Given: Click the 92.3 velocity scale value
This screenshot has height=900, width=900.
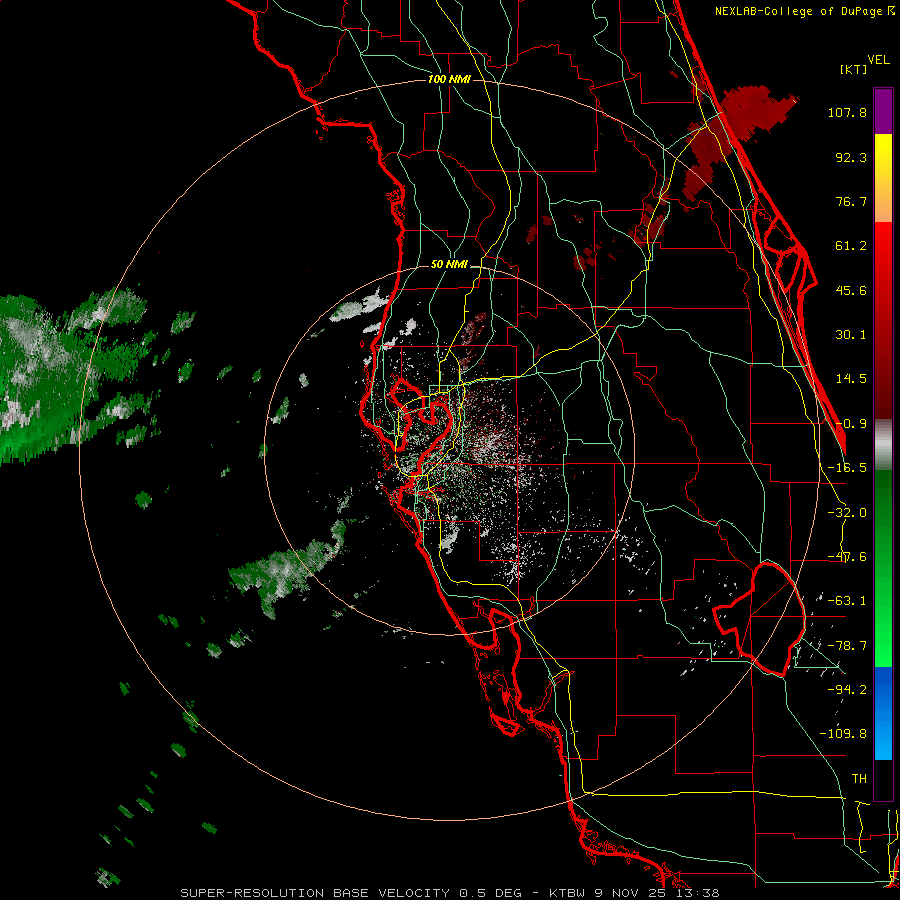Looking at the screenshot, I should click(851, 157).
